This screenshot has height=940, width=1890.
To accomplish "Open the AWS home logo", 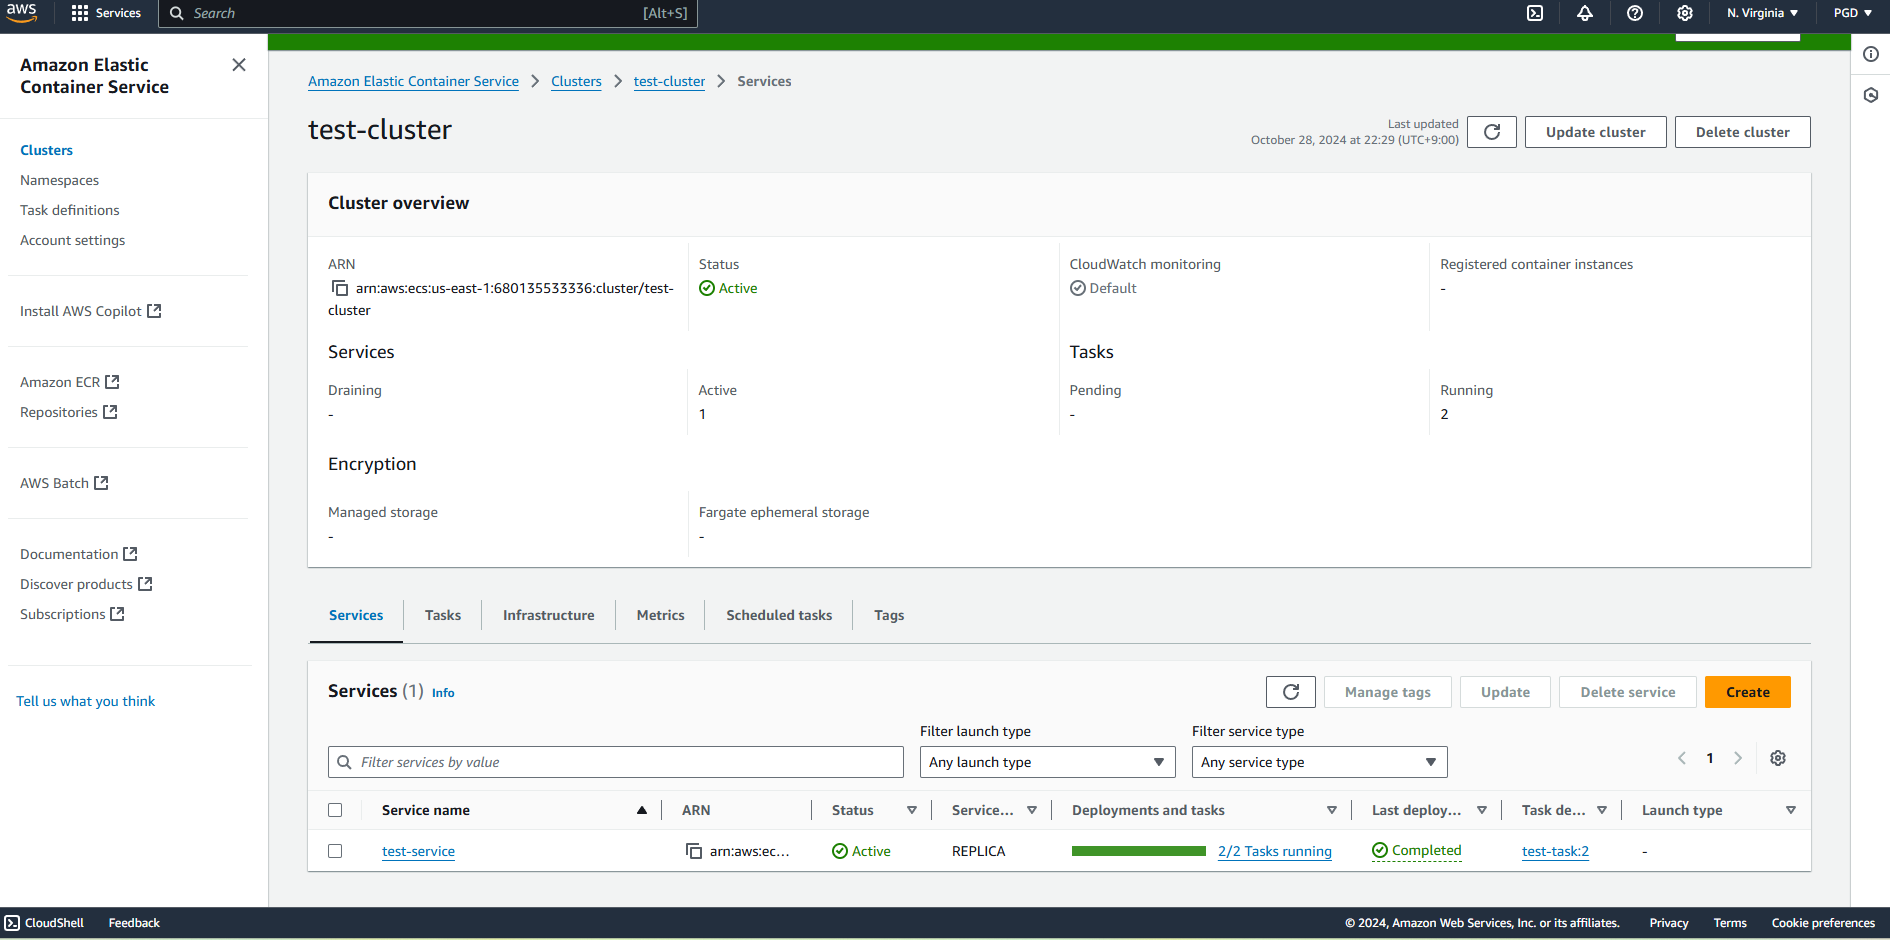I will coord(21,13).
